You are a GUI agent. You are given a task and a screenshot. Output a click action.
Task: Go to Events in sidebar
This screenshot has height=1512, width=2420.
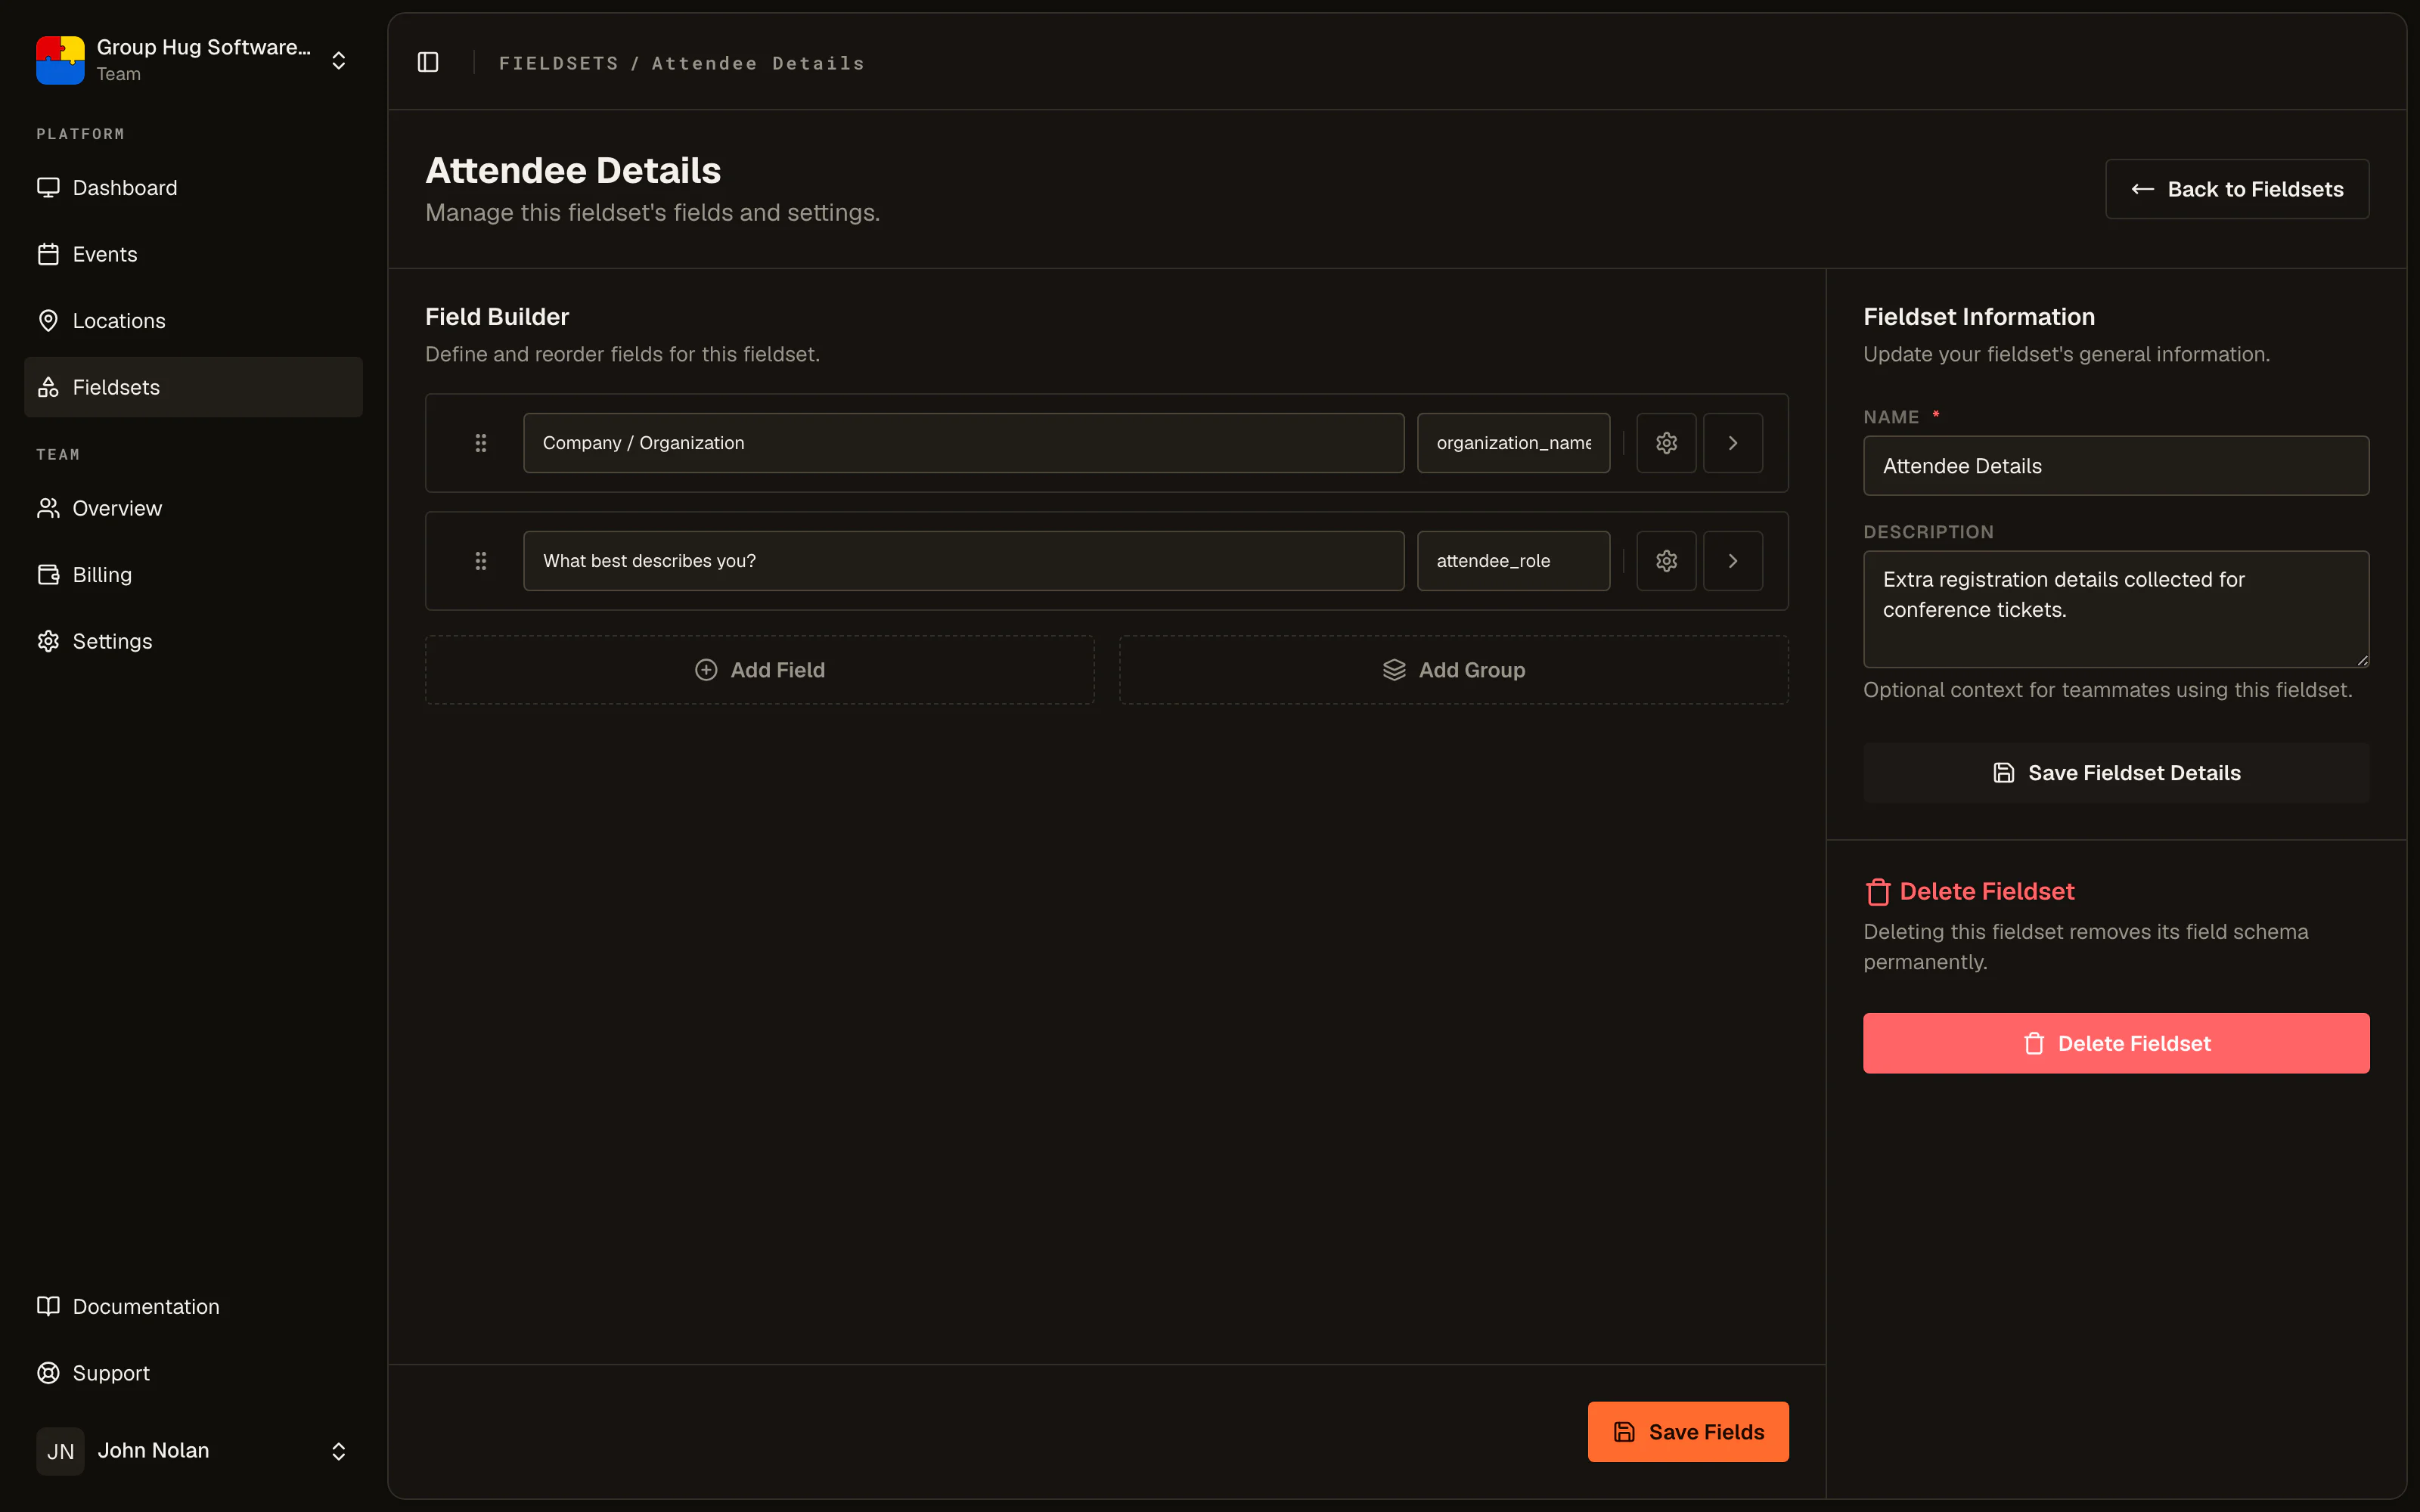(193, 254)
